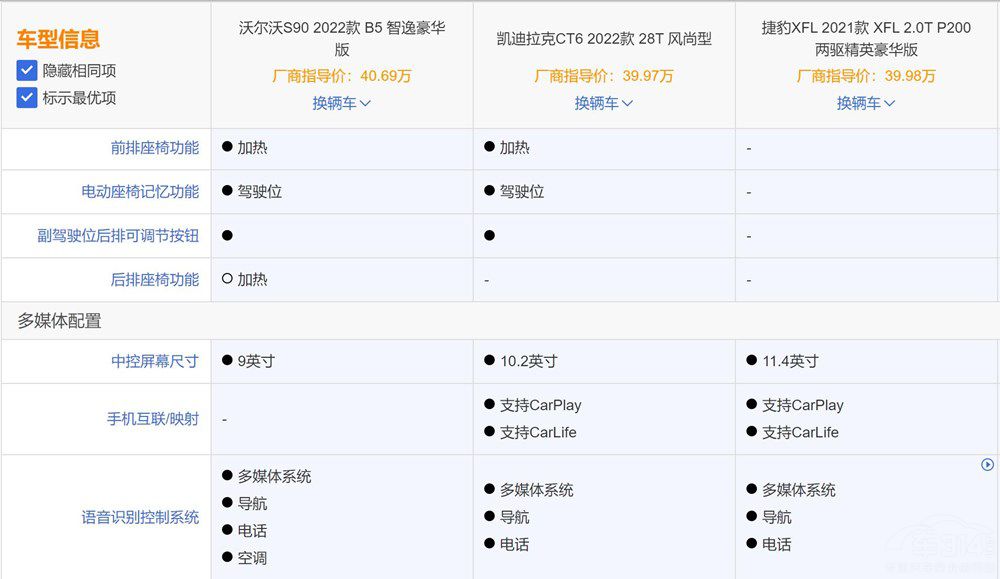The width and height of the screenshot is (1000, 579).
Task: Open the 中控屏幕尺寸 parameter link
Action: (154, 361)
